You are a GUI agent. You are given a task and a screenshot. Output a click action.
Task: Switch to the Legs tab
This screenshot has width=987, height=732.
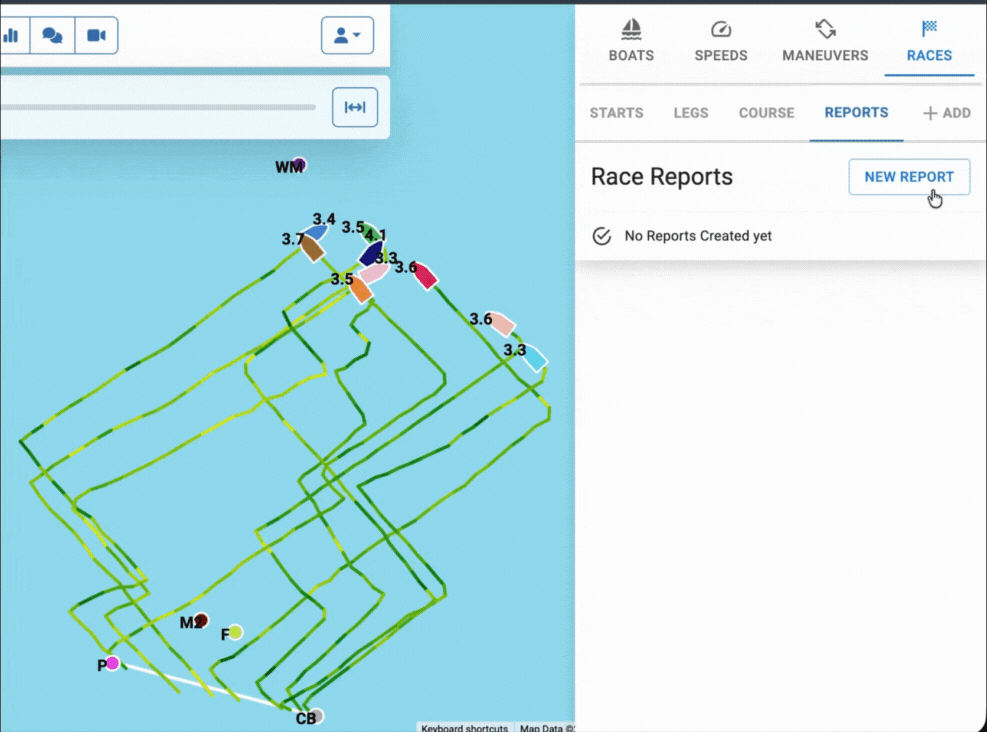tap(690, 113)
